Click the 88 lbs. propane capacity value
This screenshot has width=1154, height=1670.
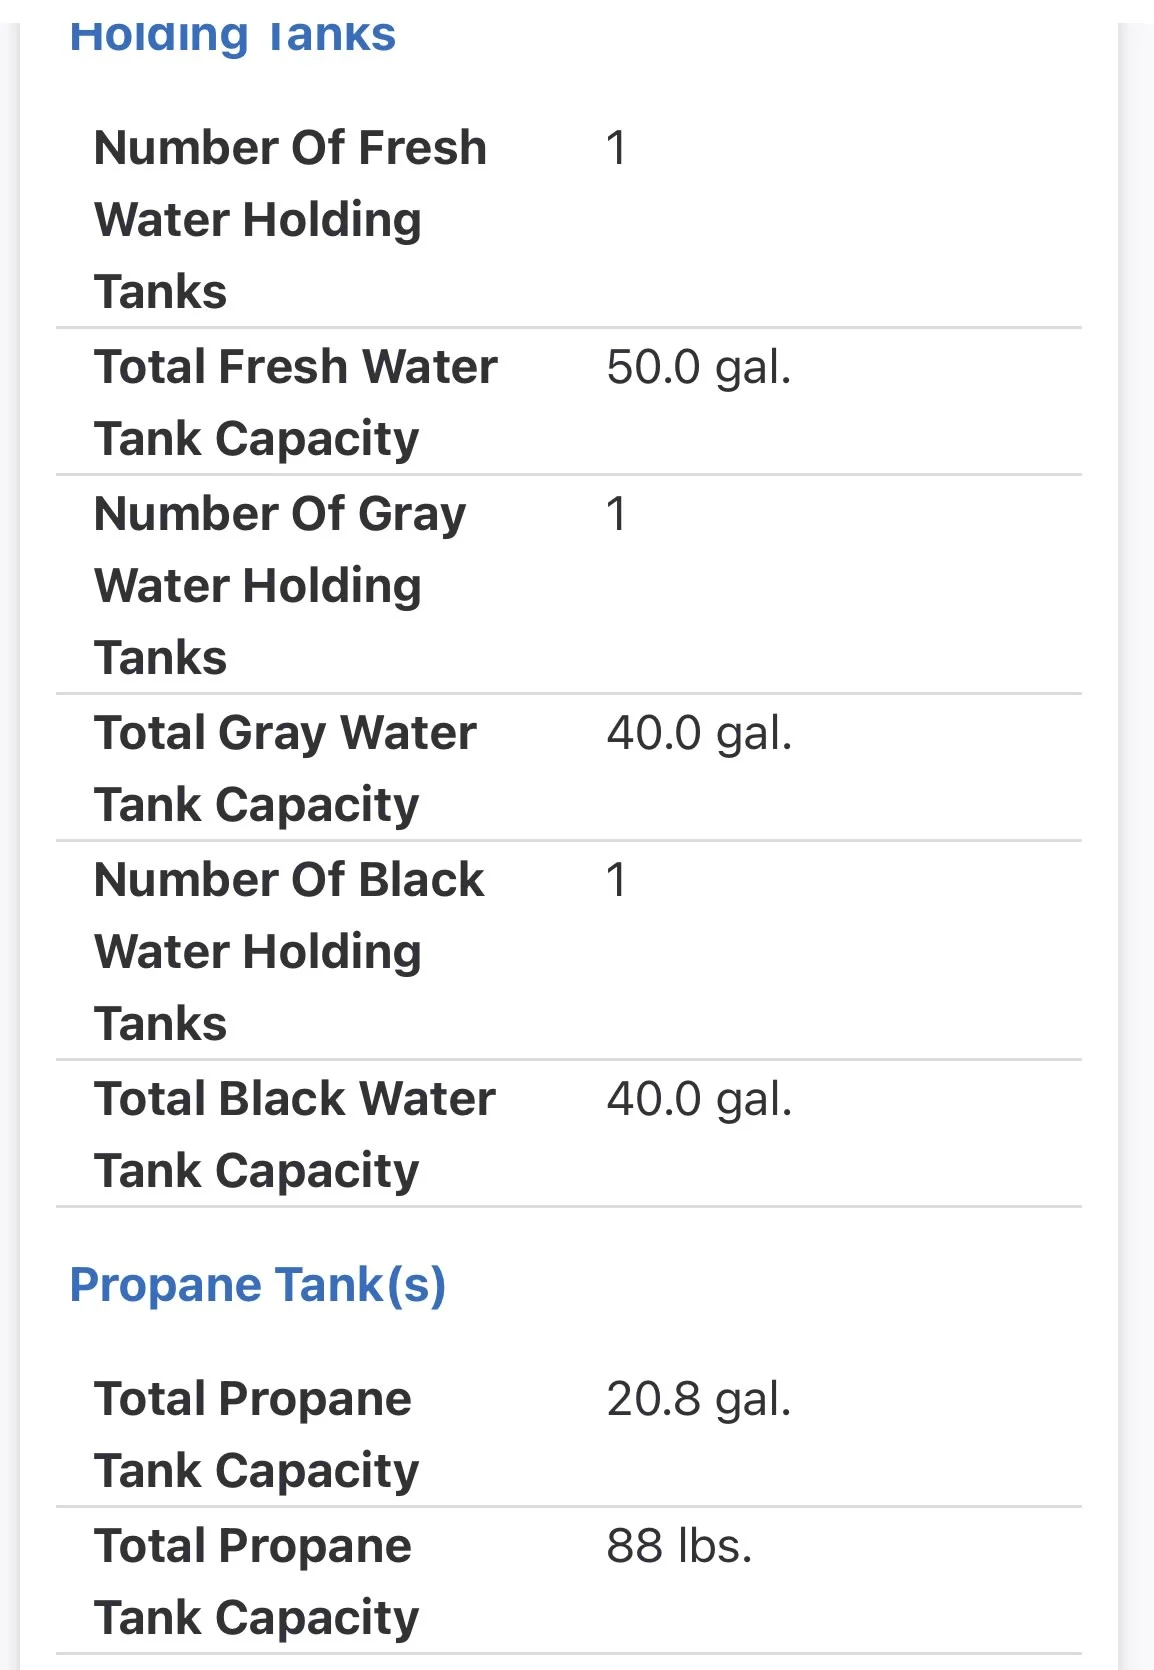[x=679, y=1546]
